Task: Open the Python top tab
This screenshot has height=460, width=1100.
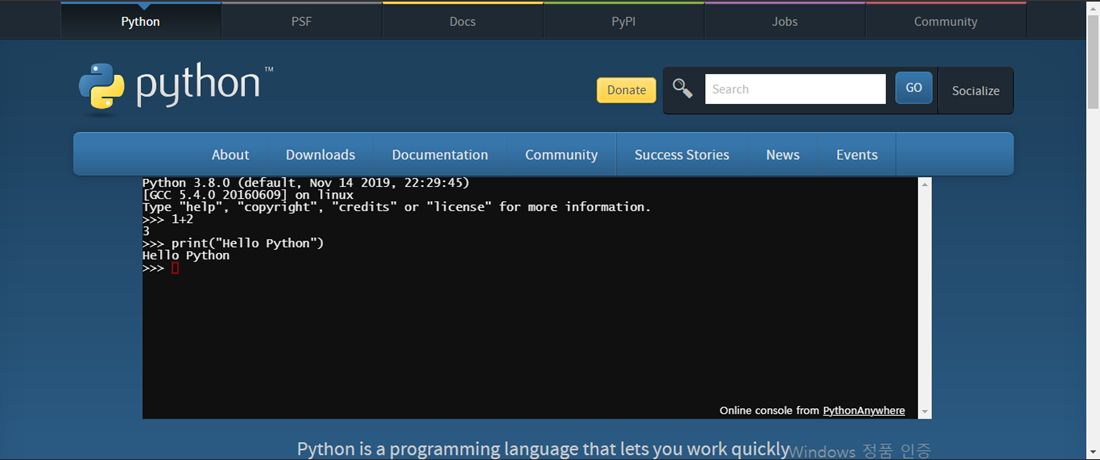Action: [140, 21]
